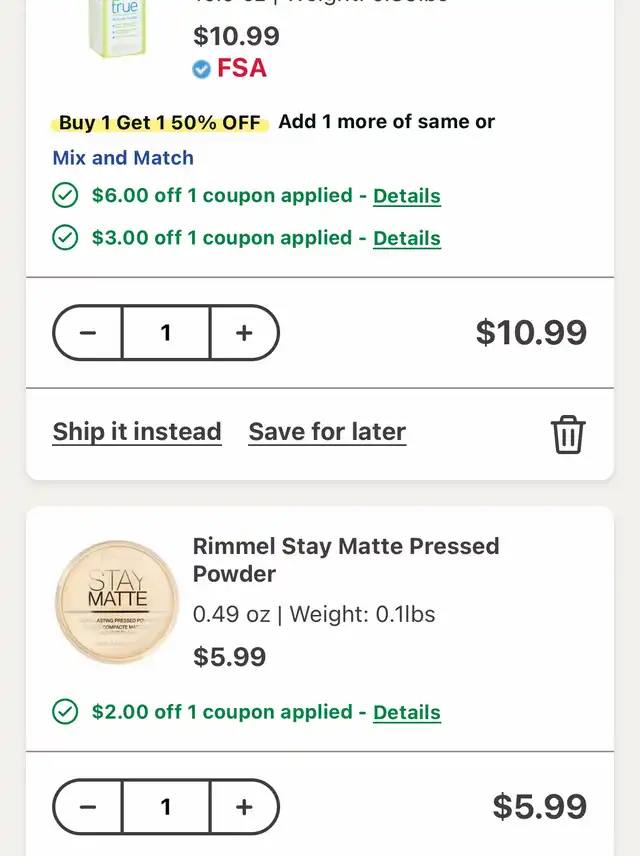Decrease Rimmel powder quantity with minus

[x=88, y=806]
